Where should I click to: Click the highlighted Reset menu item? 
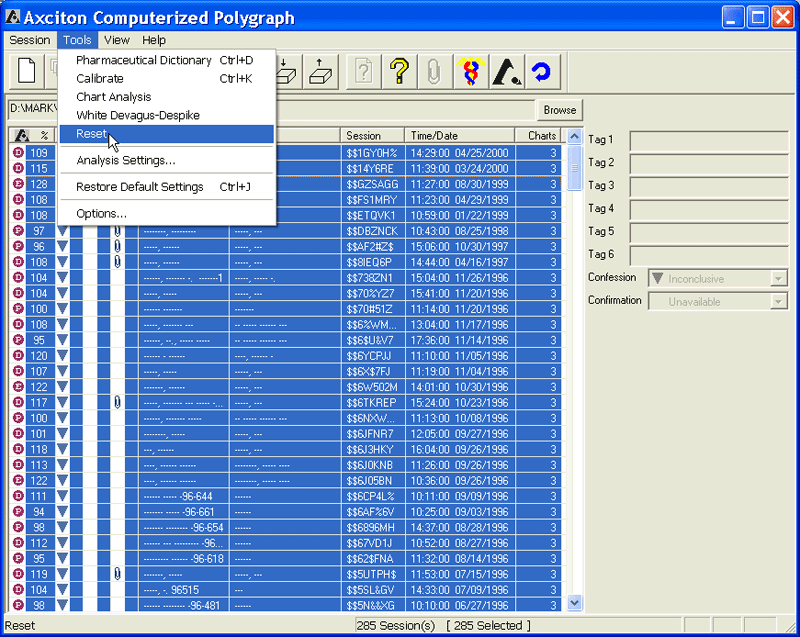point(166,134)
